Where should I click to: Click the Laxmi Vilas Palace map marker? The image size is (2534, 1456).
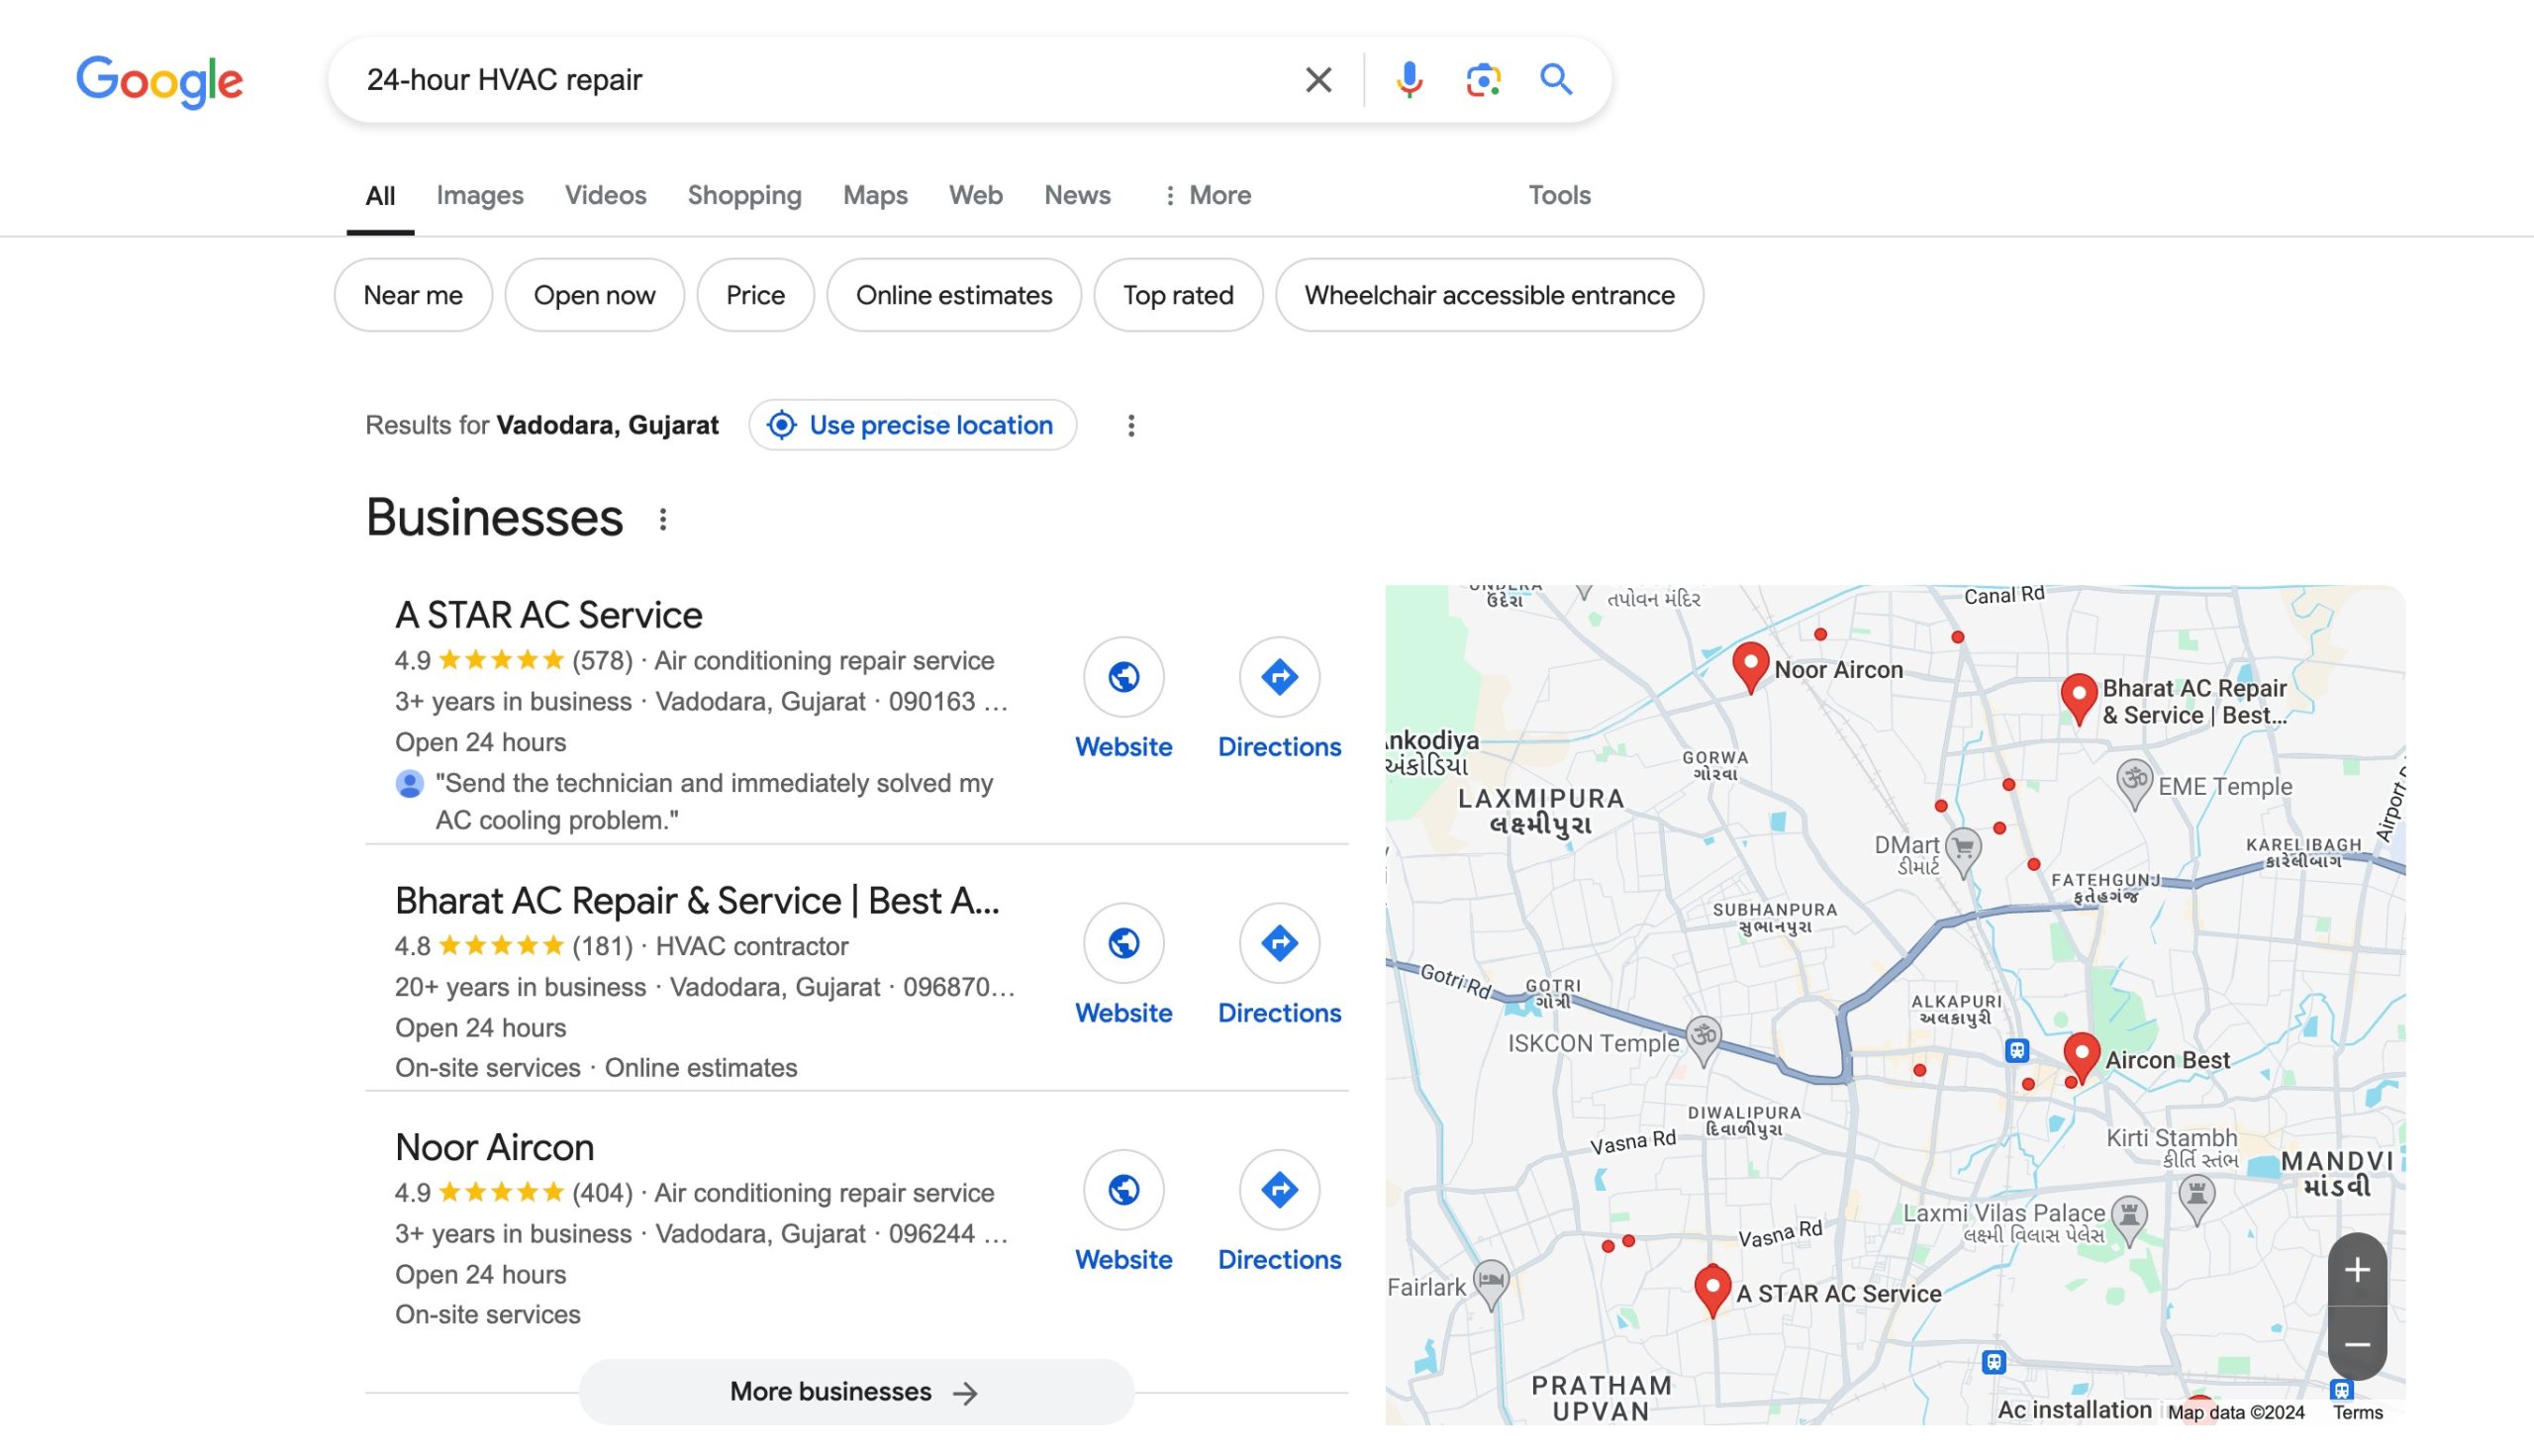pyautogui.click(x=2129, y=1220)
